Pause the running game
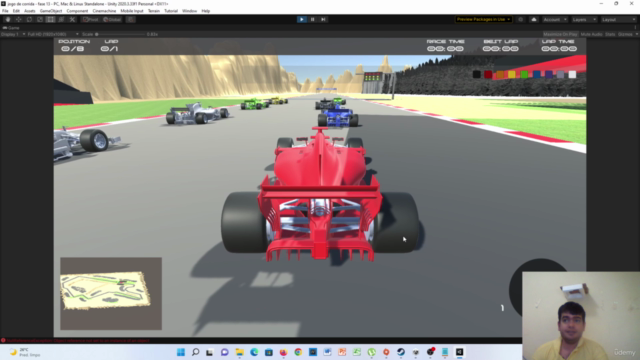This screenshot has height=360, width=640. tap(312, 19)
